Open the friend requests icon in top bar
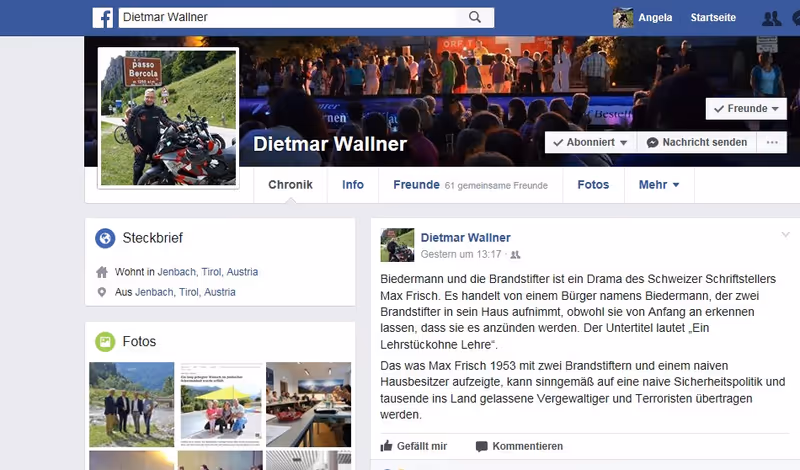This screenshot has width=800, height=470. [771, 18]
